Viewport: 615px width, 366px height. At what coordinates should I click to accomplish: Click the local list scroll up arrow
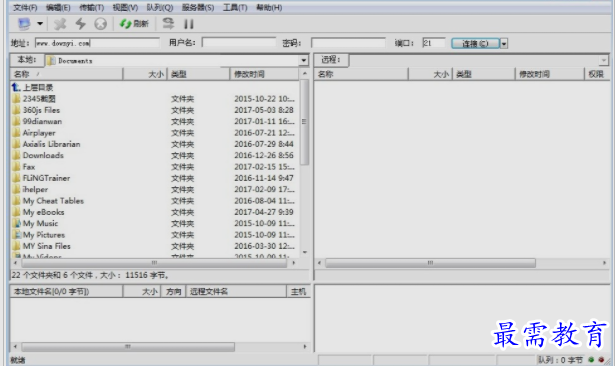[x=304, y=73]
